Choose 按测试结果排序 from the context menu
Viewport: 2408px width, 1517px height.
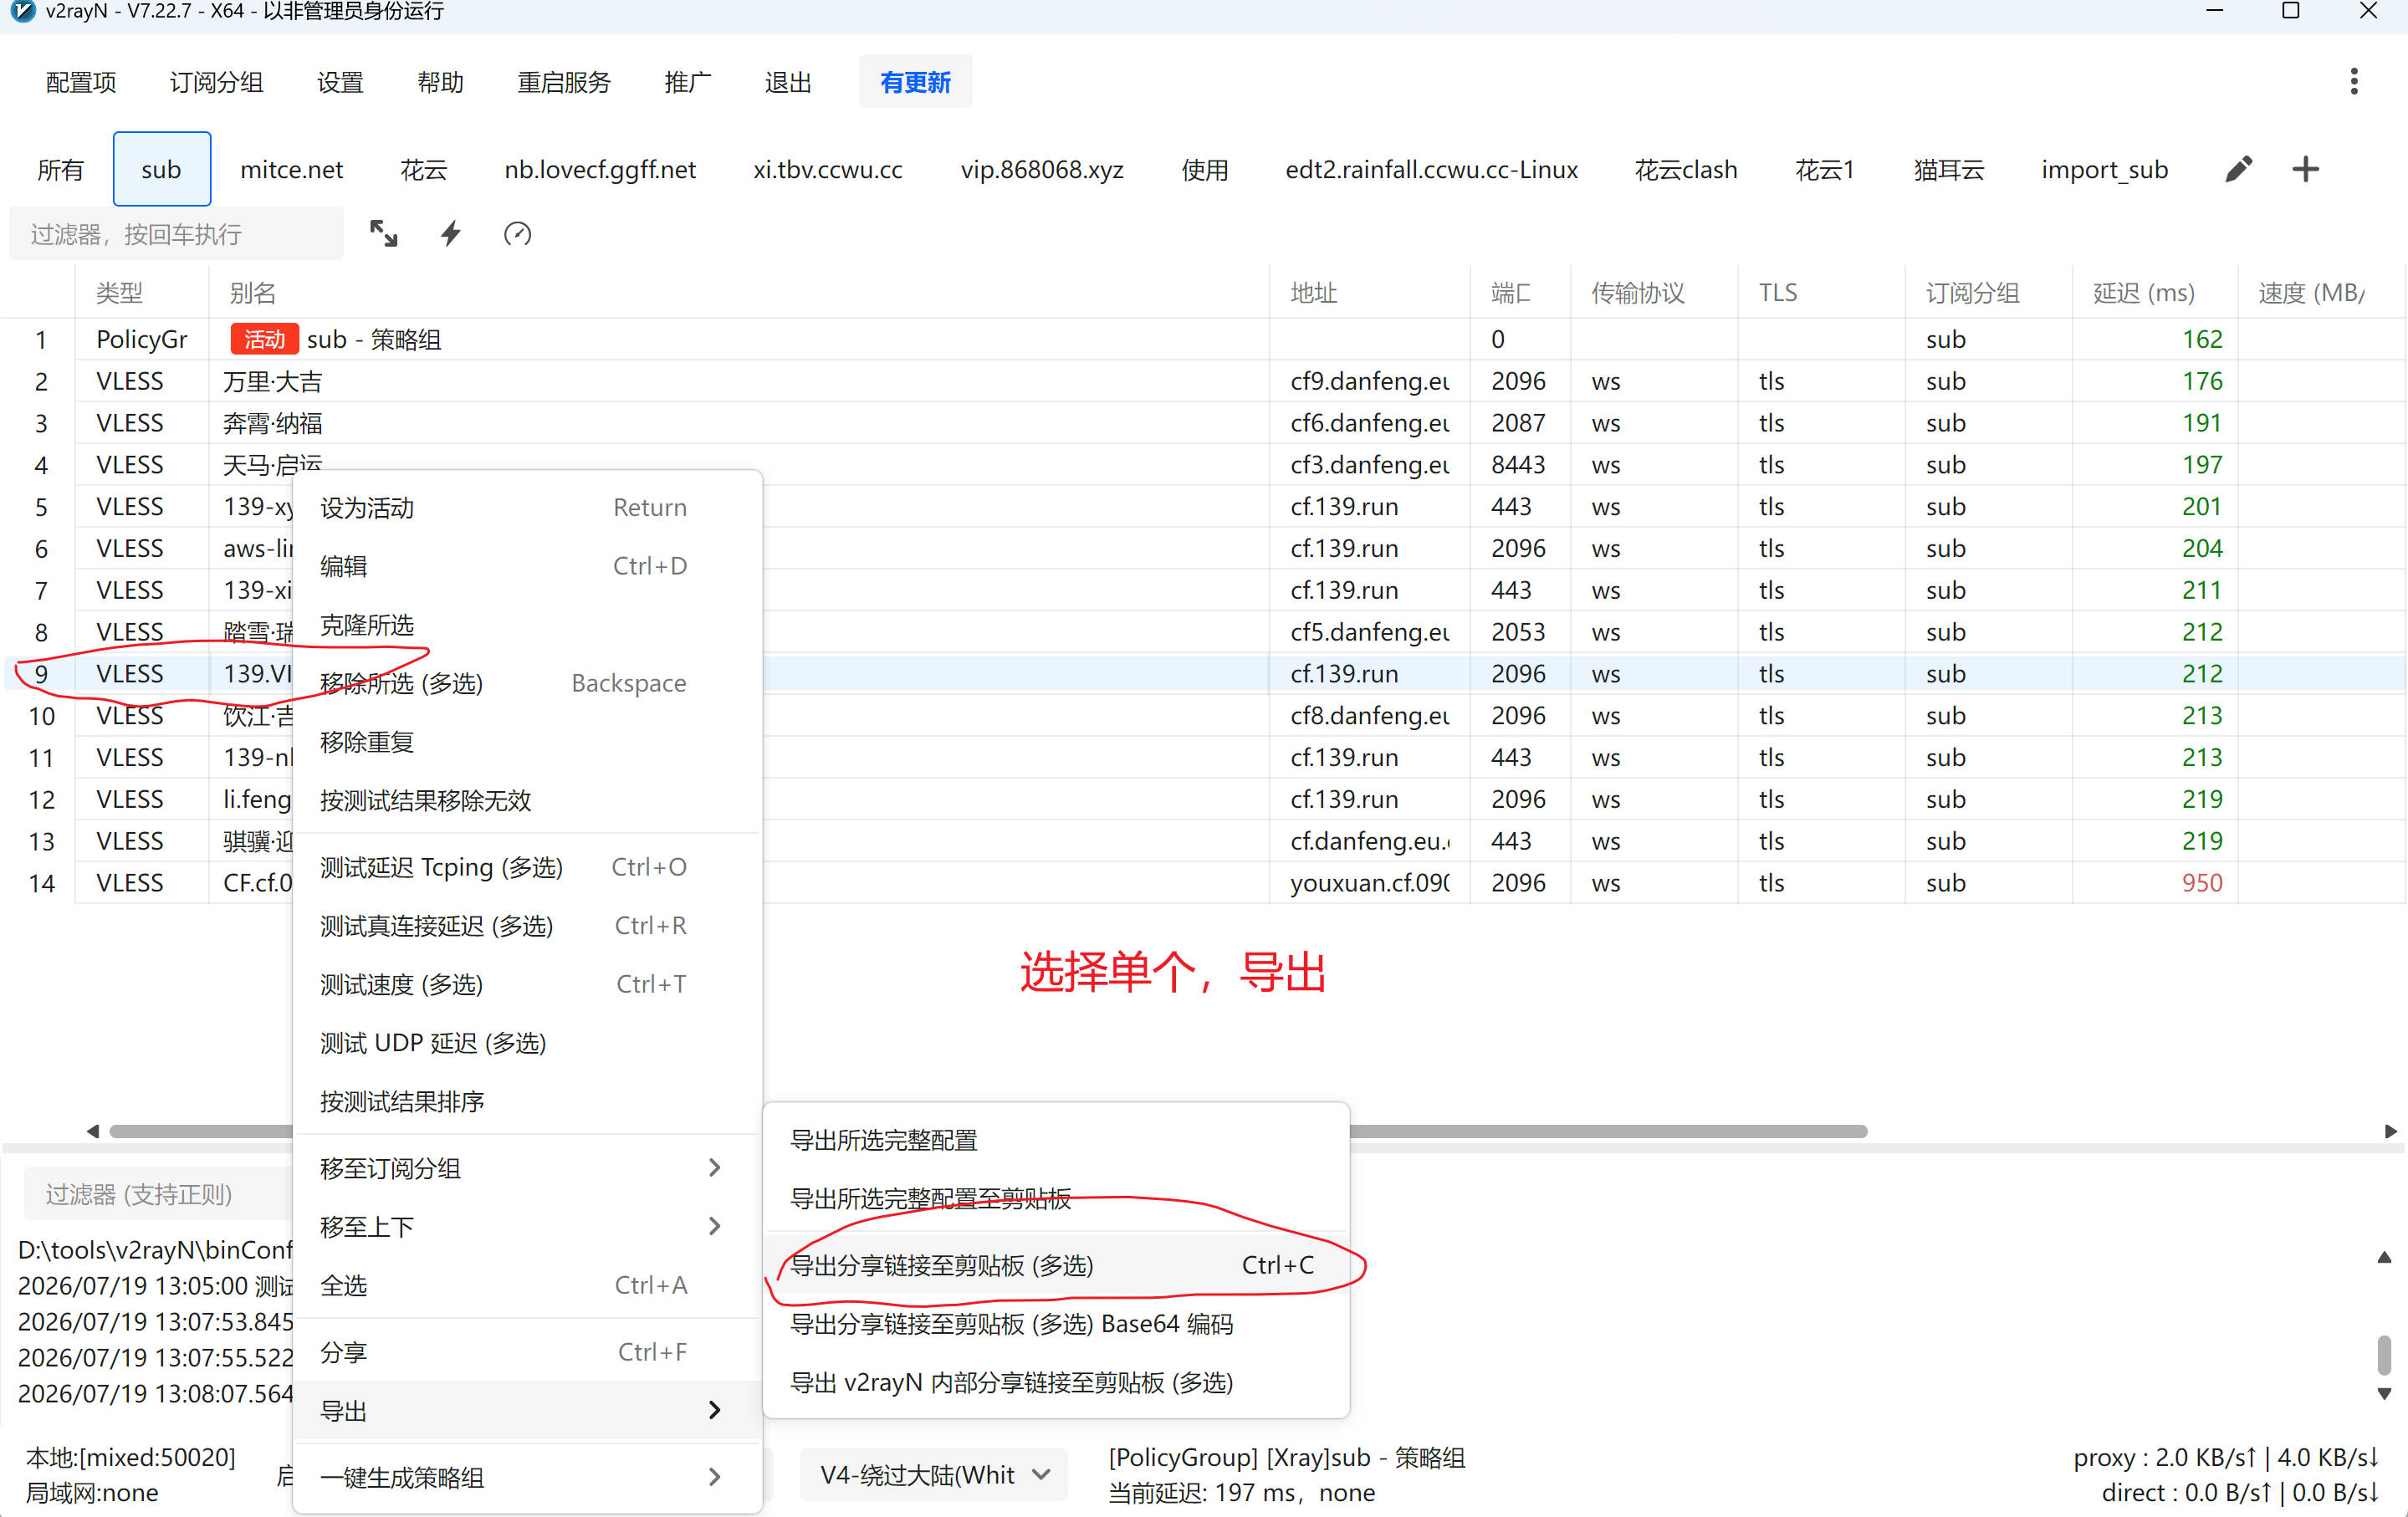[x=527, y=1101]
